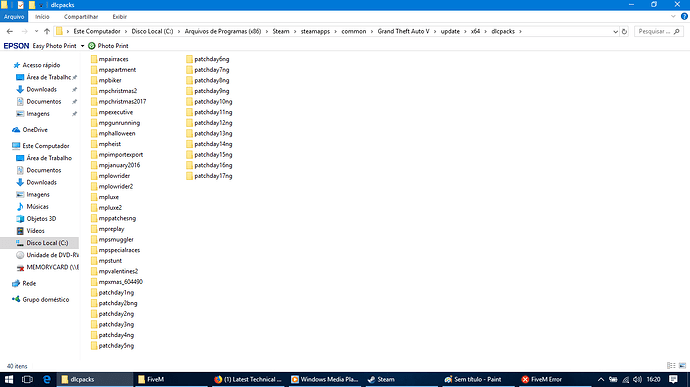
Task: Open Task View on the taskbar
Action: pyautogui.click(x=27, y=380)
